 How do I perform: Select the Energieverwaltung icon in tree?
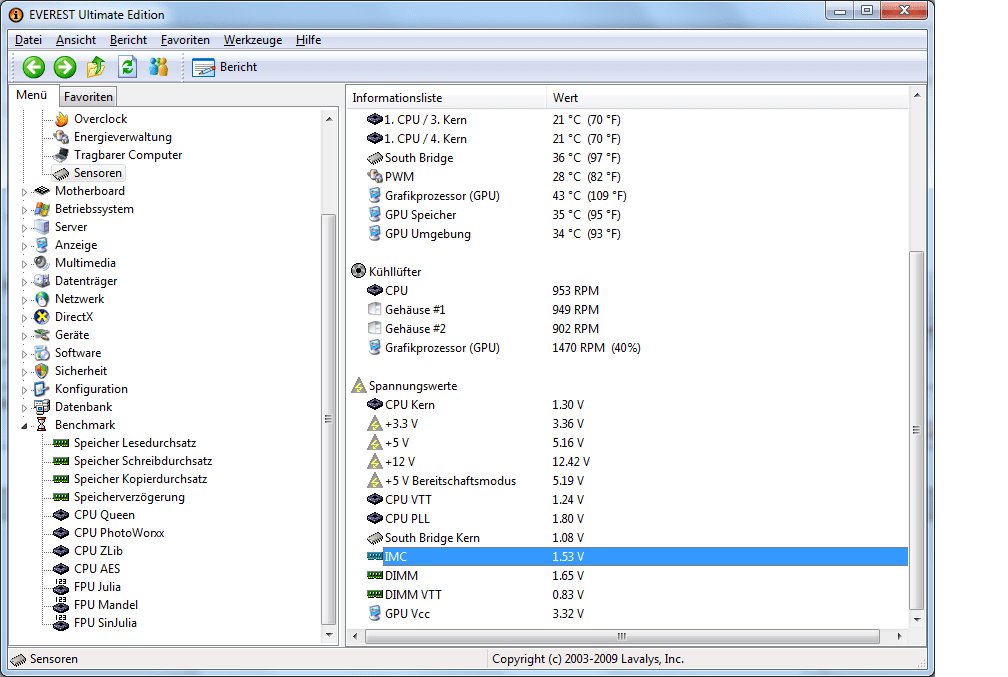[62, 137]
